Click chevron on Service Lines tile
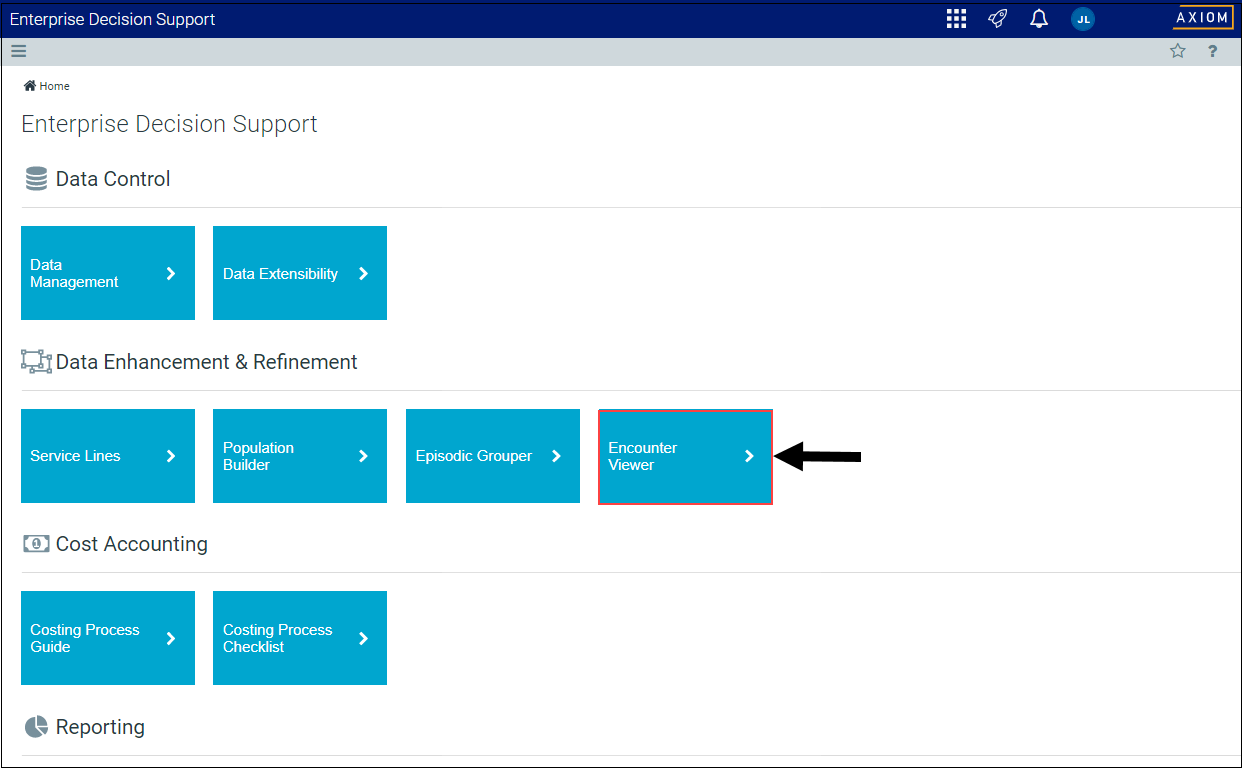This screenshot has width=1242, height=768. [171, 456]
